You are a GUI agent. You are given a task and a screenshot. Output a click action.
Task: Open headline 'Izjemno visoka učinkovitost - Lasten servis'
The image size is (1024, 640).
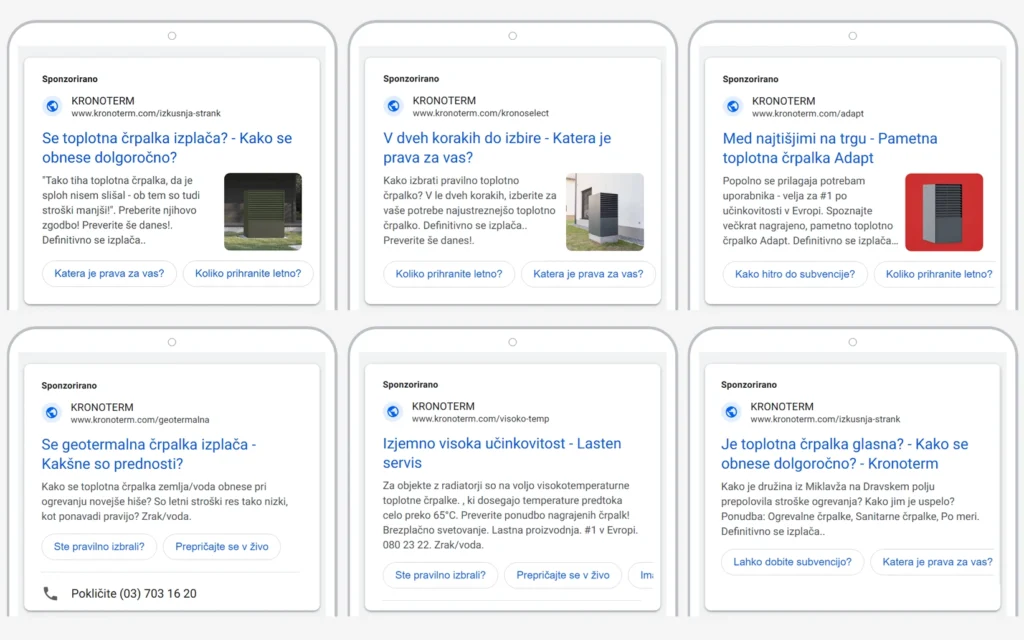pos(502,453)
